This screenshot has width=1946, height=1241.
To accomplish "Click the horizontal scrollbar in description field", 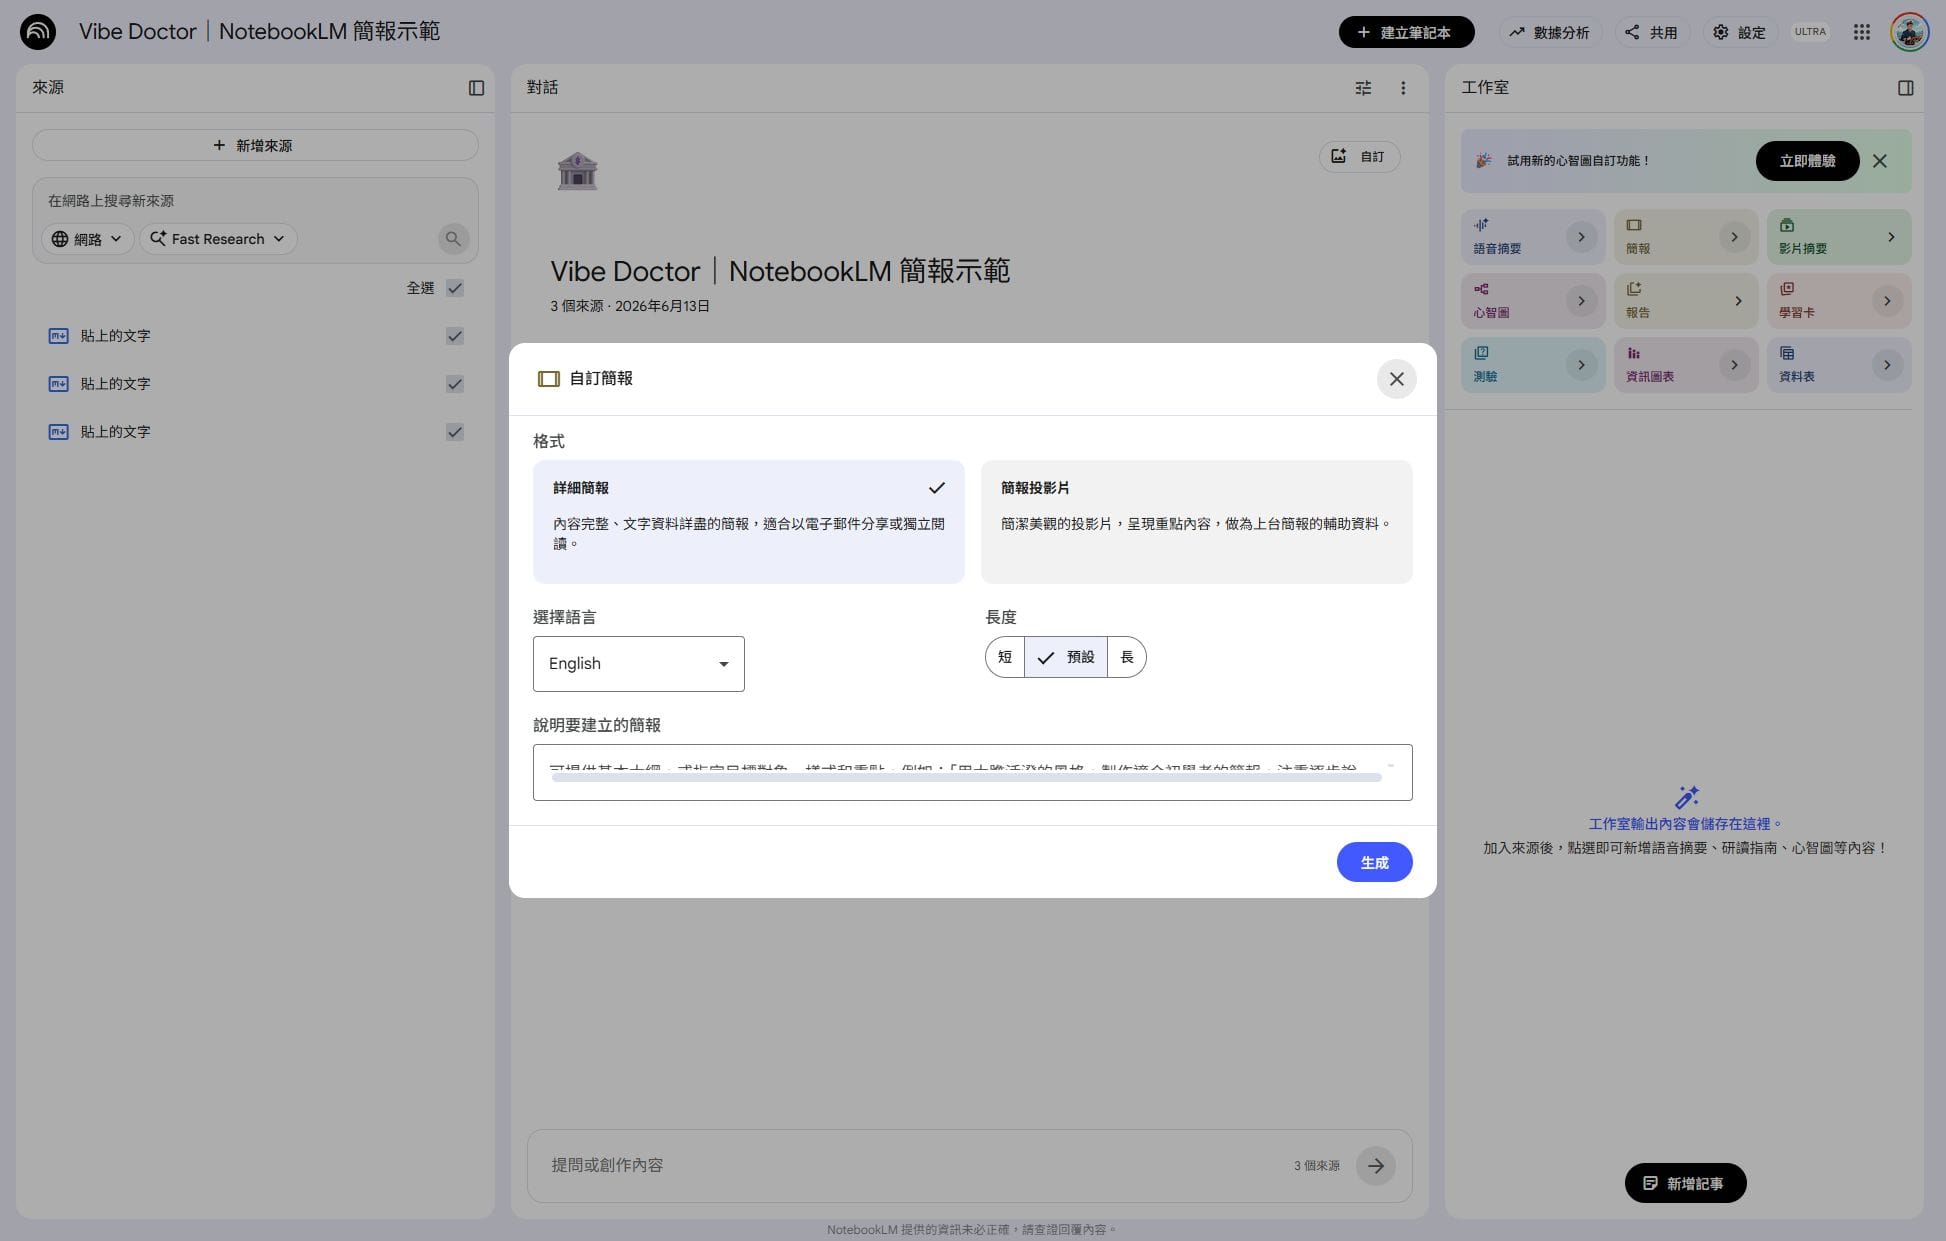I will [x=966, y=778].
